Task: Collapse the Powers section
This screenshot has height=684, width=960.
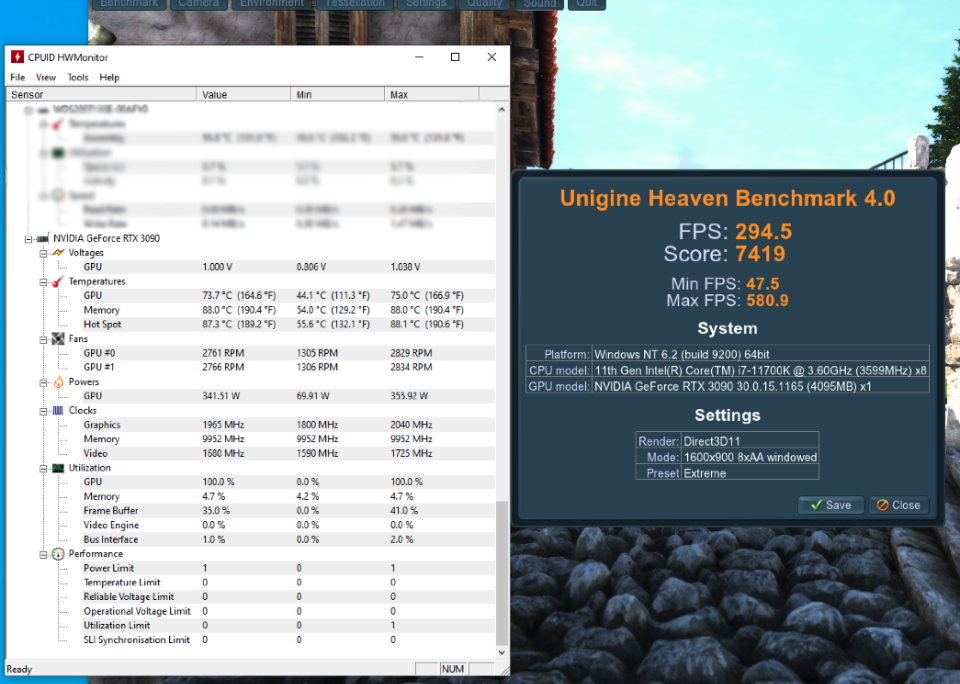Action: coord(43,382)
